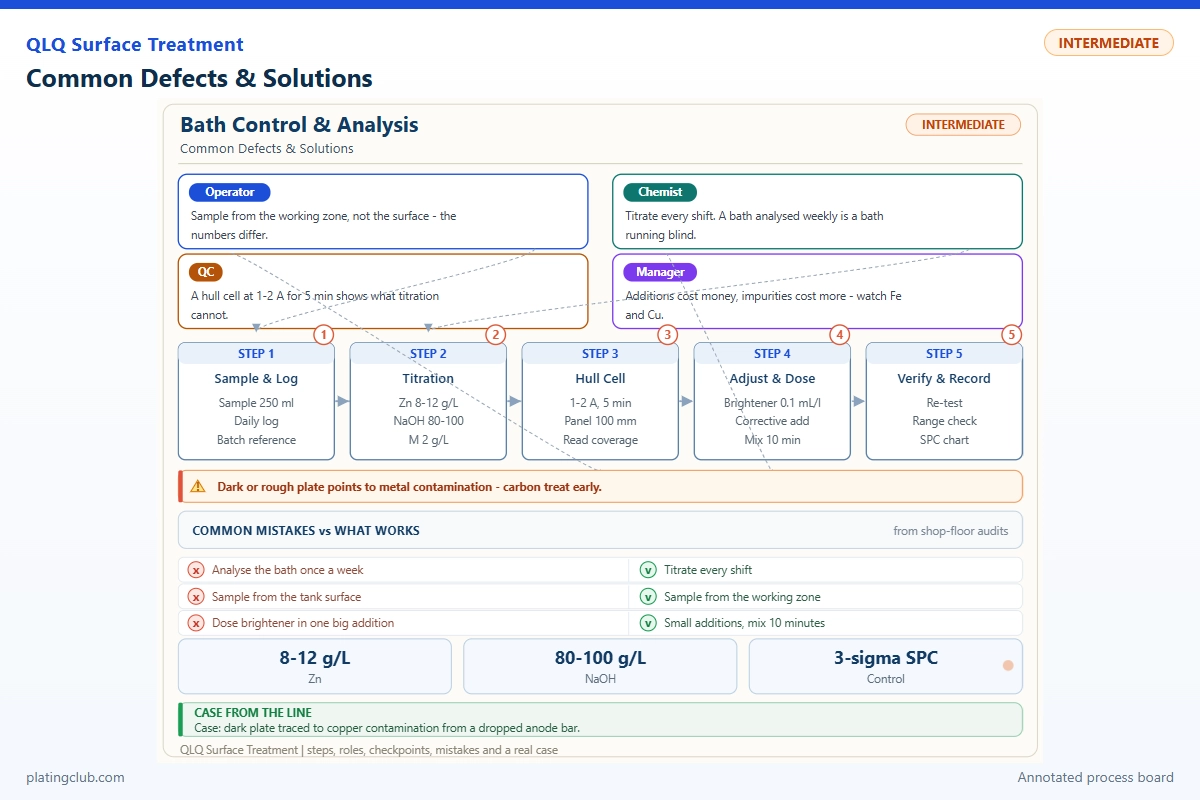Select the Manager role tag
Image resolution: width=1200 pixels, height=800 pixels.
pyautogui.click(x=660, y=272)
